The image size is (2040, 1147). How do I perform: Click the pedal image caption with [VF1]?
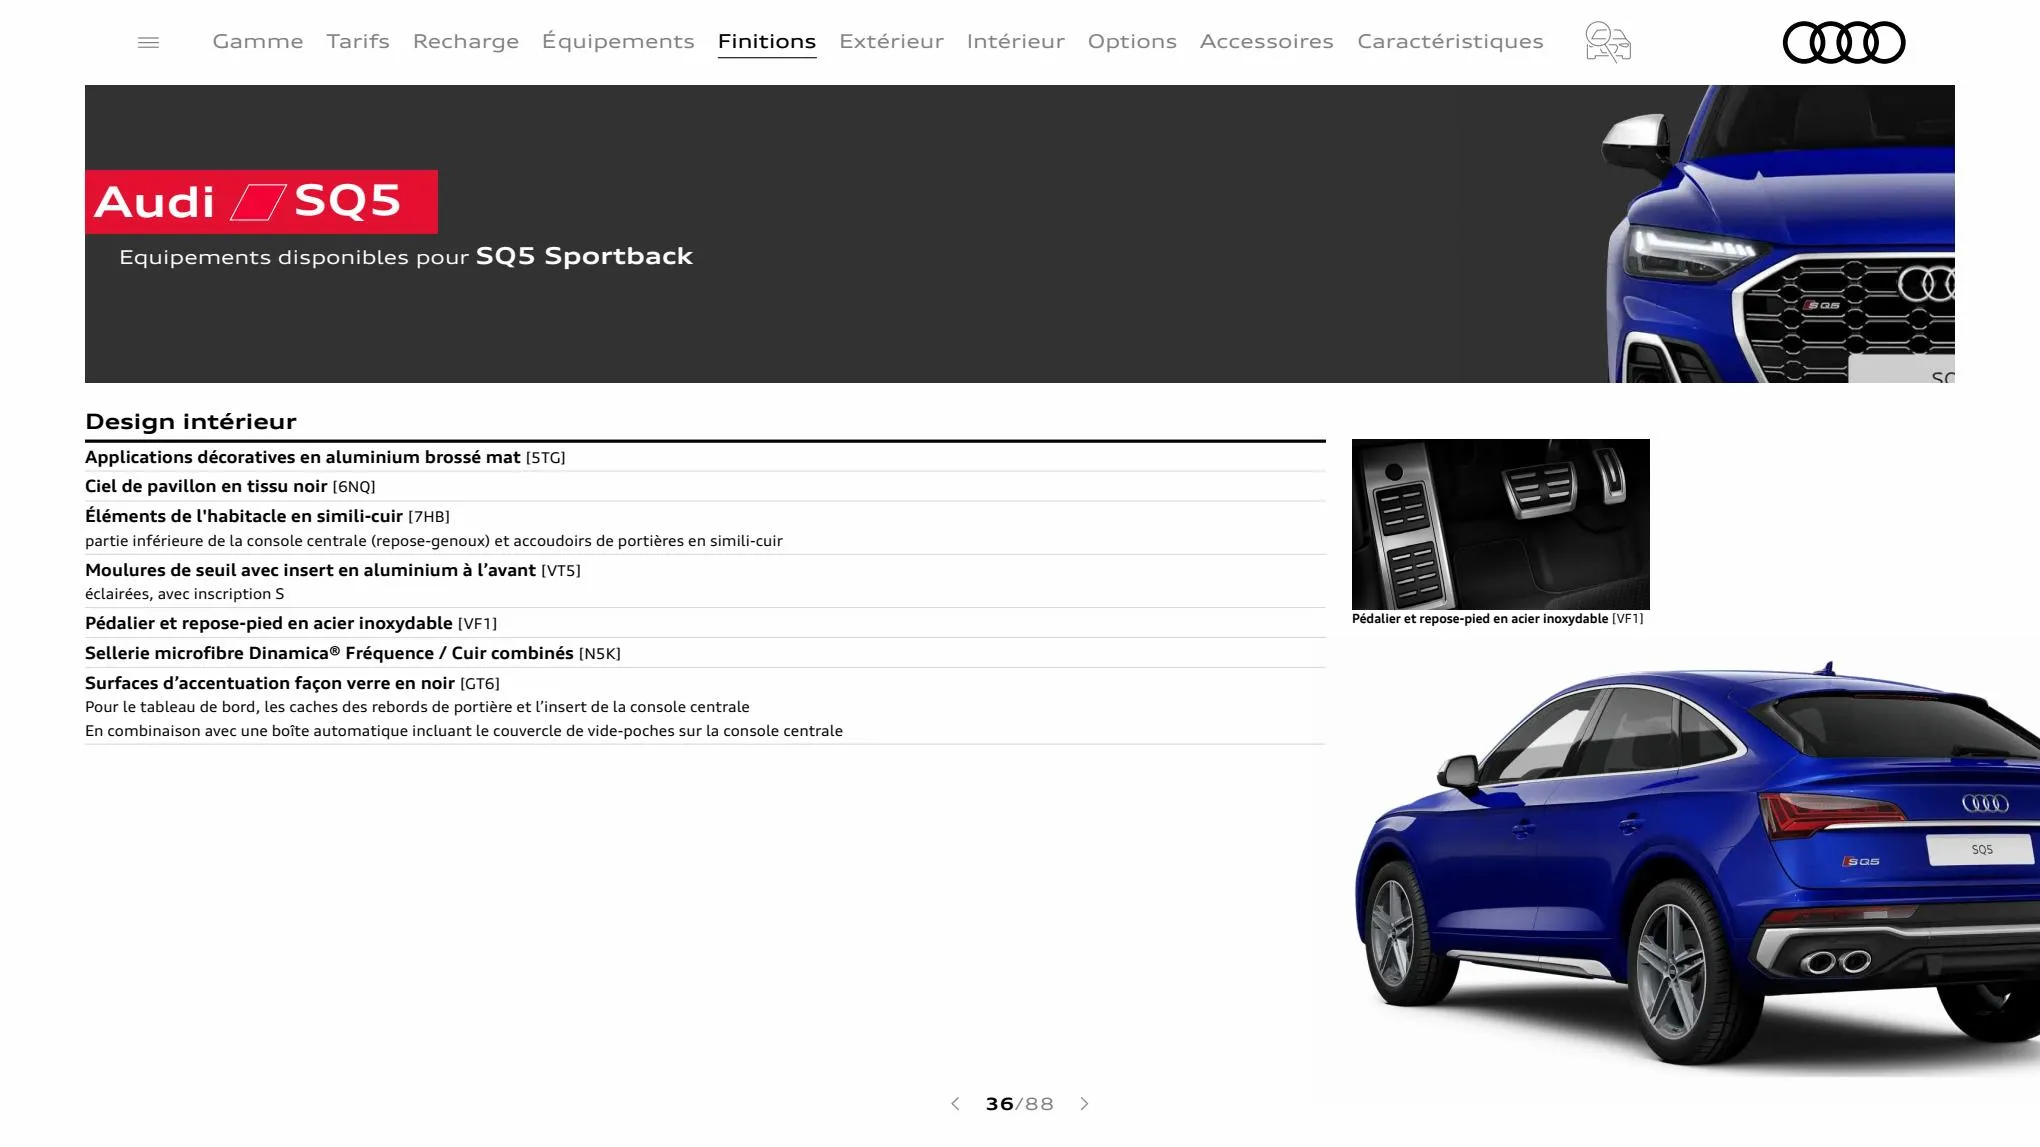1497,619
